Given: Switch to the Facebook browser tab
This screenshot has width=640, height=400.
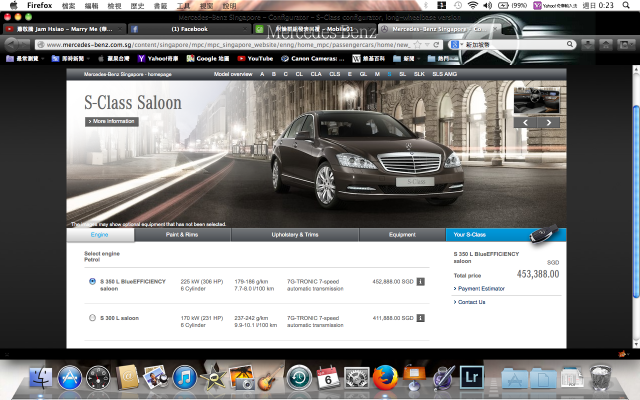Looking at the screenshot, I should point(189,29).
